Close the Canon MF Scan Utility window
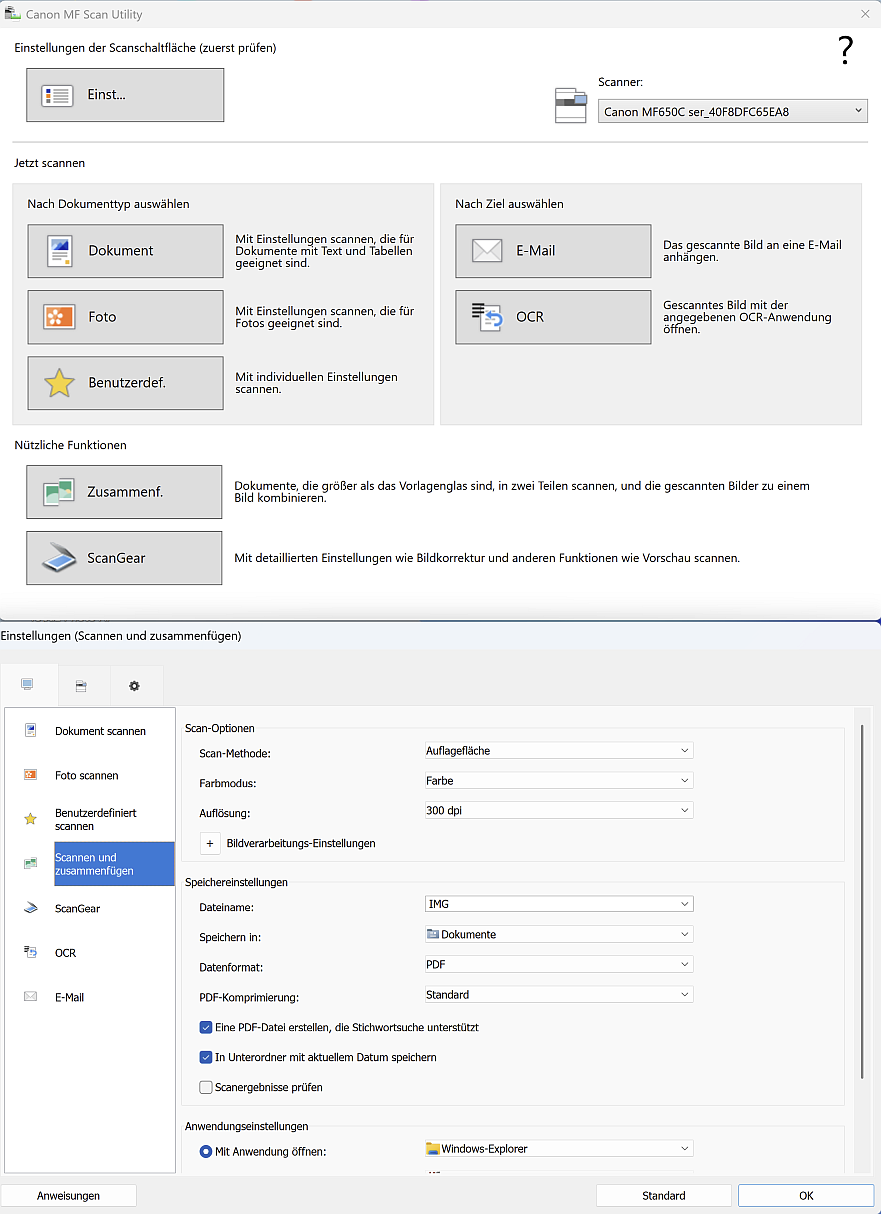The image size is (881, 1214). tap(864, 13)
